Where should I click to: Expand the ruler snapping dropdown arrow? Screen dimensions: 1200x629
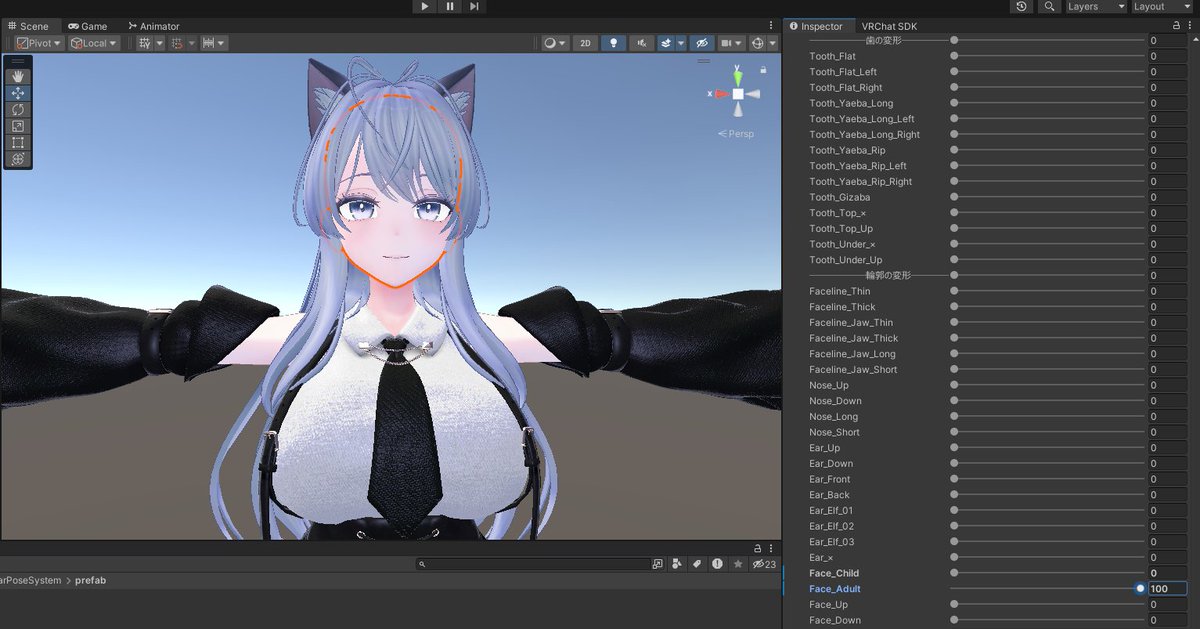click(x=221, y=43)
